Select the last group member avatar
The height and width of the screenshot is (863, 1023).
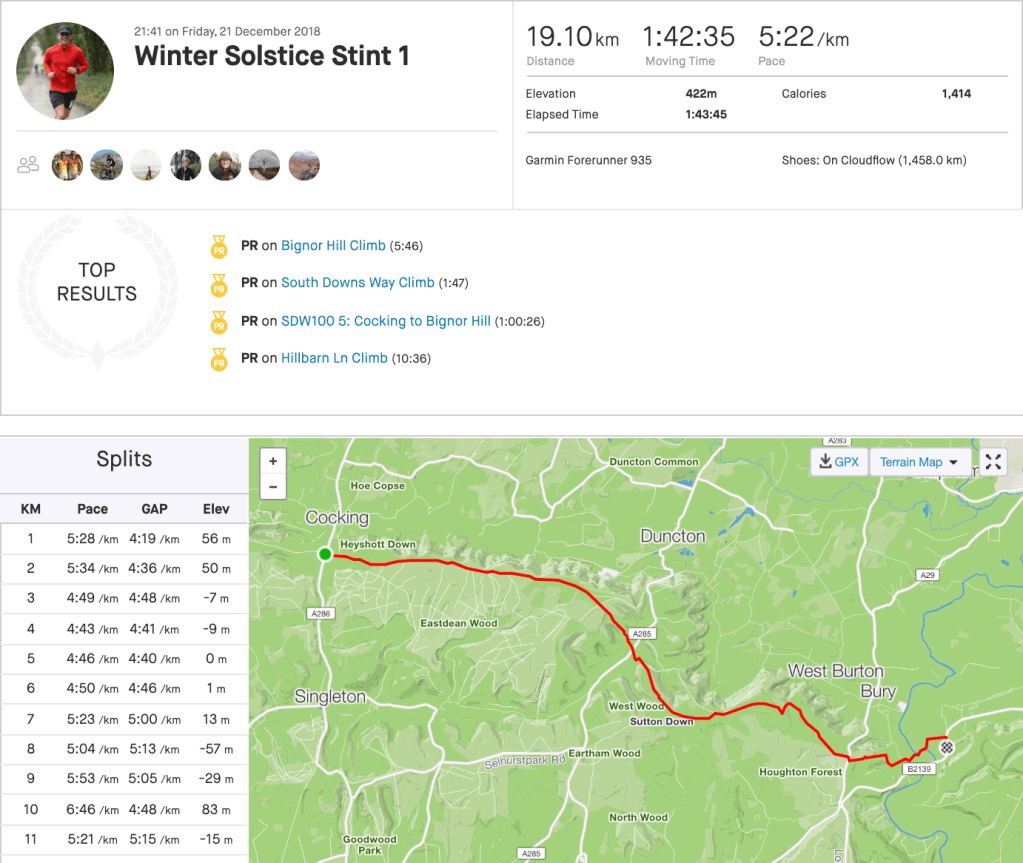click(x=304, y=165)
